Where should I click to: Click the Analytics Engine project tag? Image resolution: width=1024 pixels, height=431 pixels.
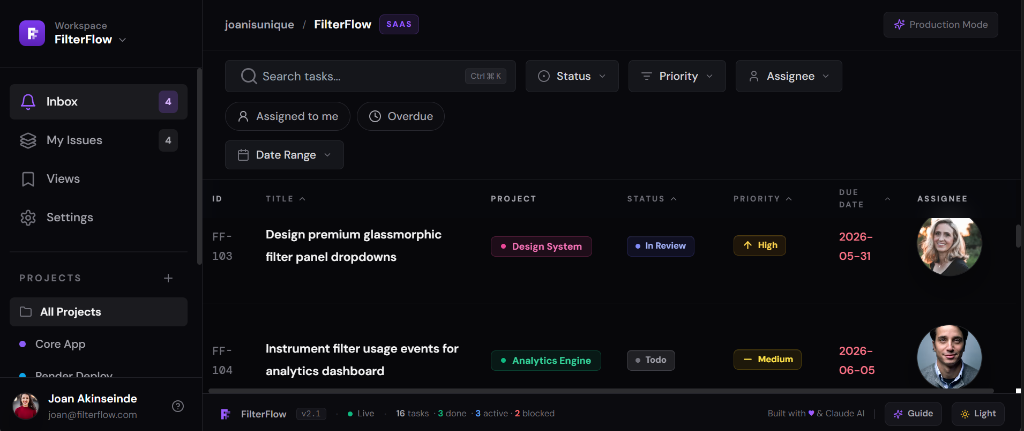tap(546, 360)
